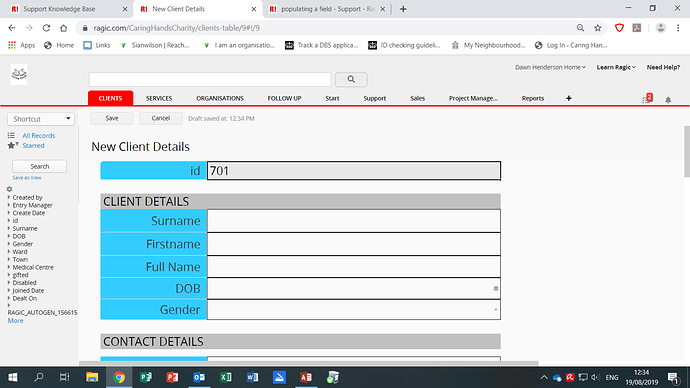Open the Apps bookmarks shortcut
The width and height of the screenshot is (690, 388).
[x=22, y=45]
